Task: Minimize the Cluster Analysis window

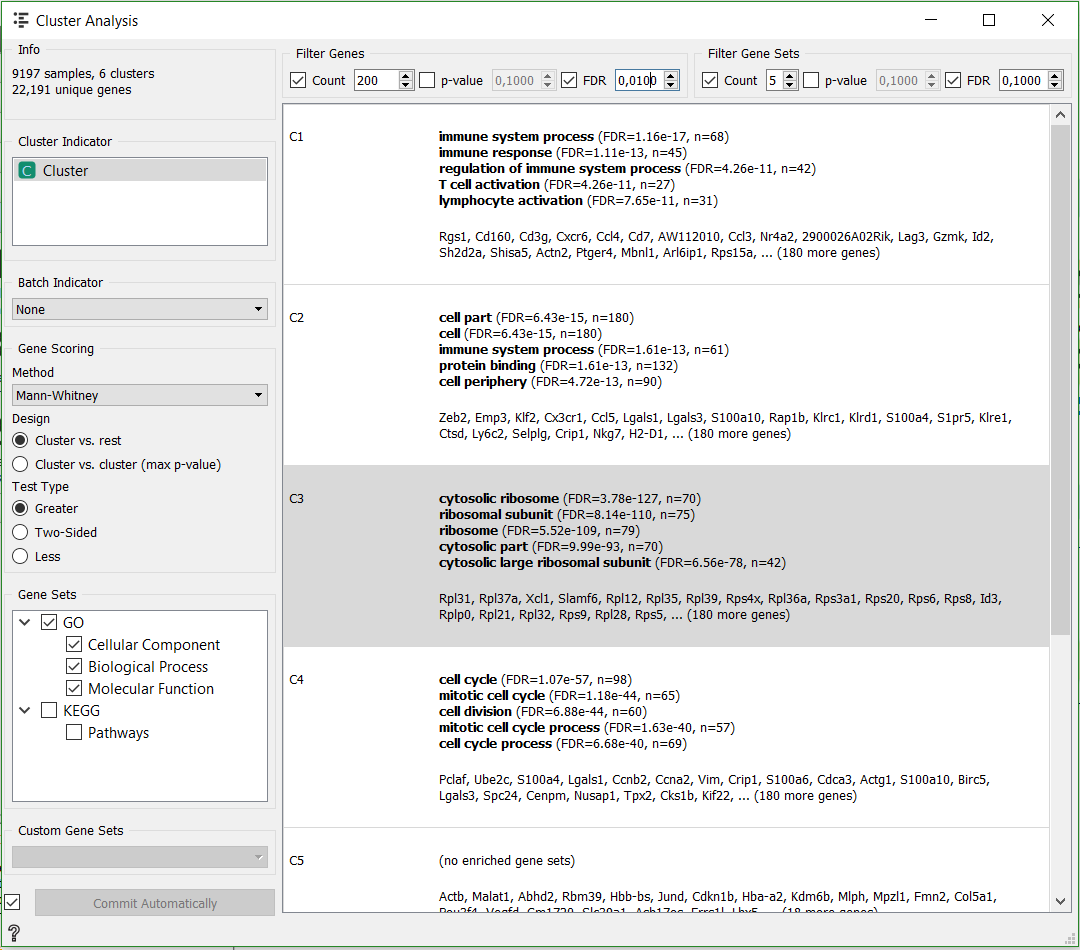Action: (x=931, y=20)
